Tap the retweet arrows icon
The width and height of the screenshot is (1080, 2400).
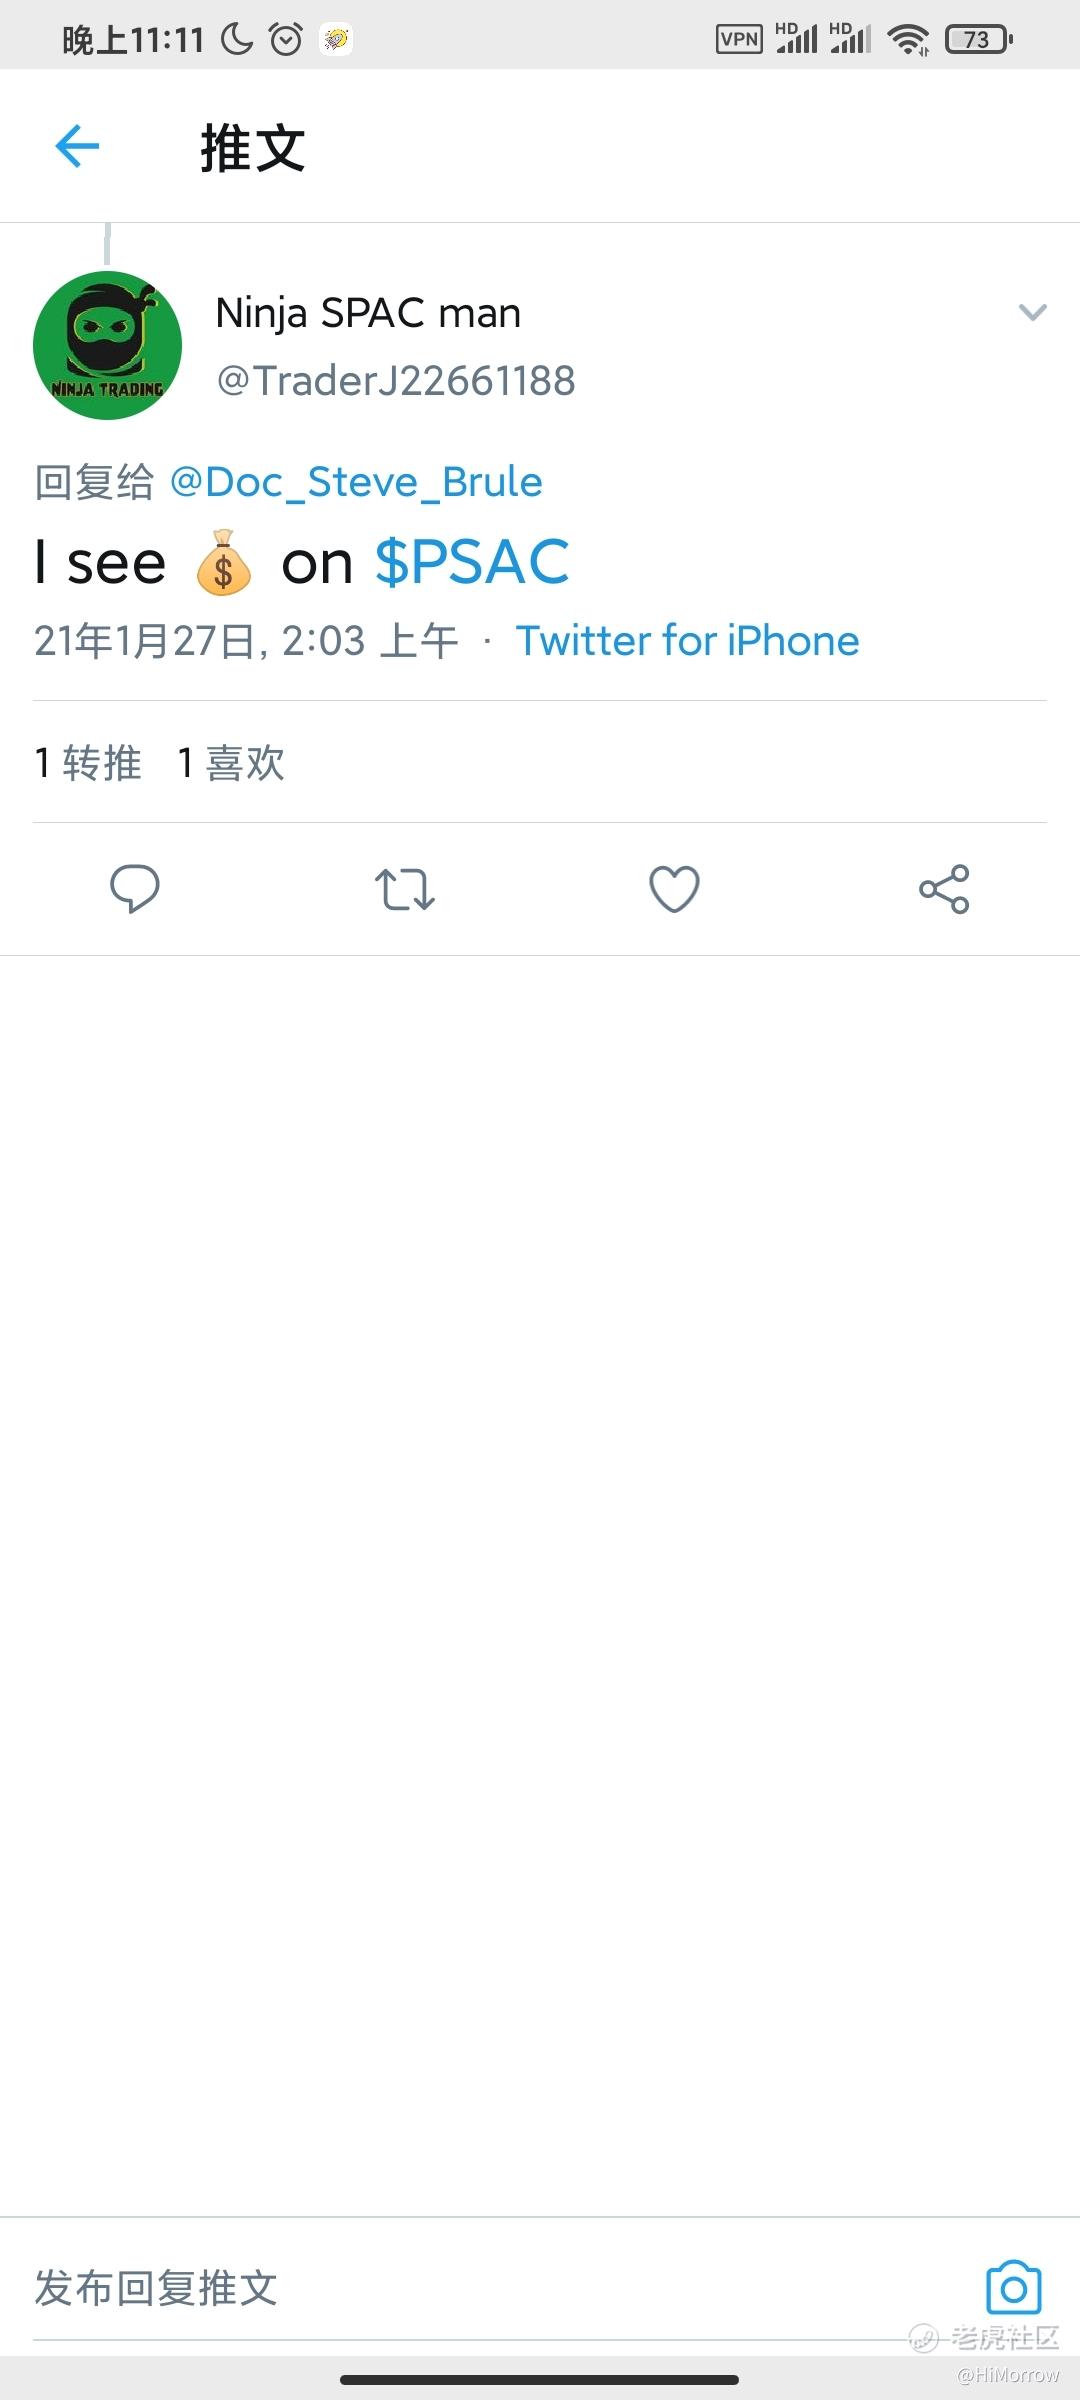pyautogui.click(x=404, y=889)
